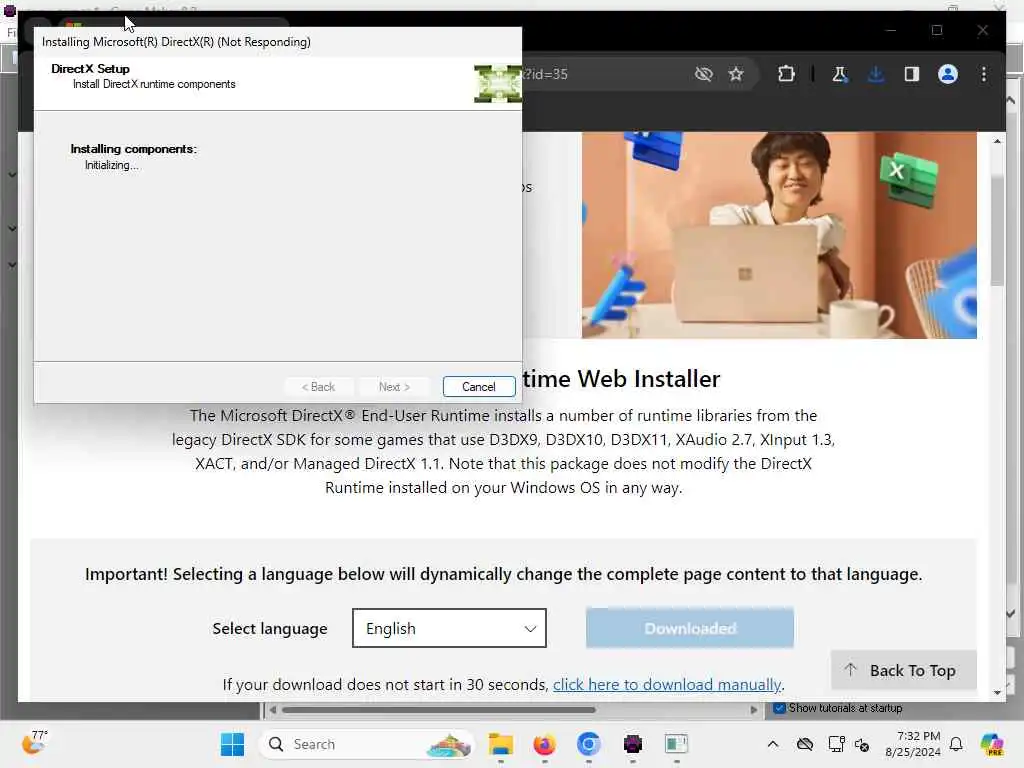The width and height of the screenshot is (1024, 768).
Task: Click the Web Installer page heading
Action: pyautogui.click(x=621, y=379)
